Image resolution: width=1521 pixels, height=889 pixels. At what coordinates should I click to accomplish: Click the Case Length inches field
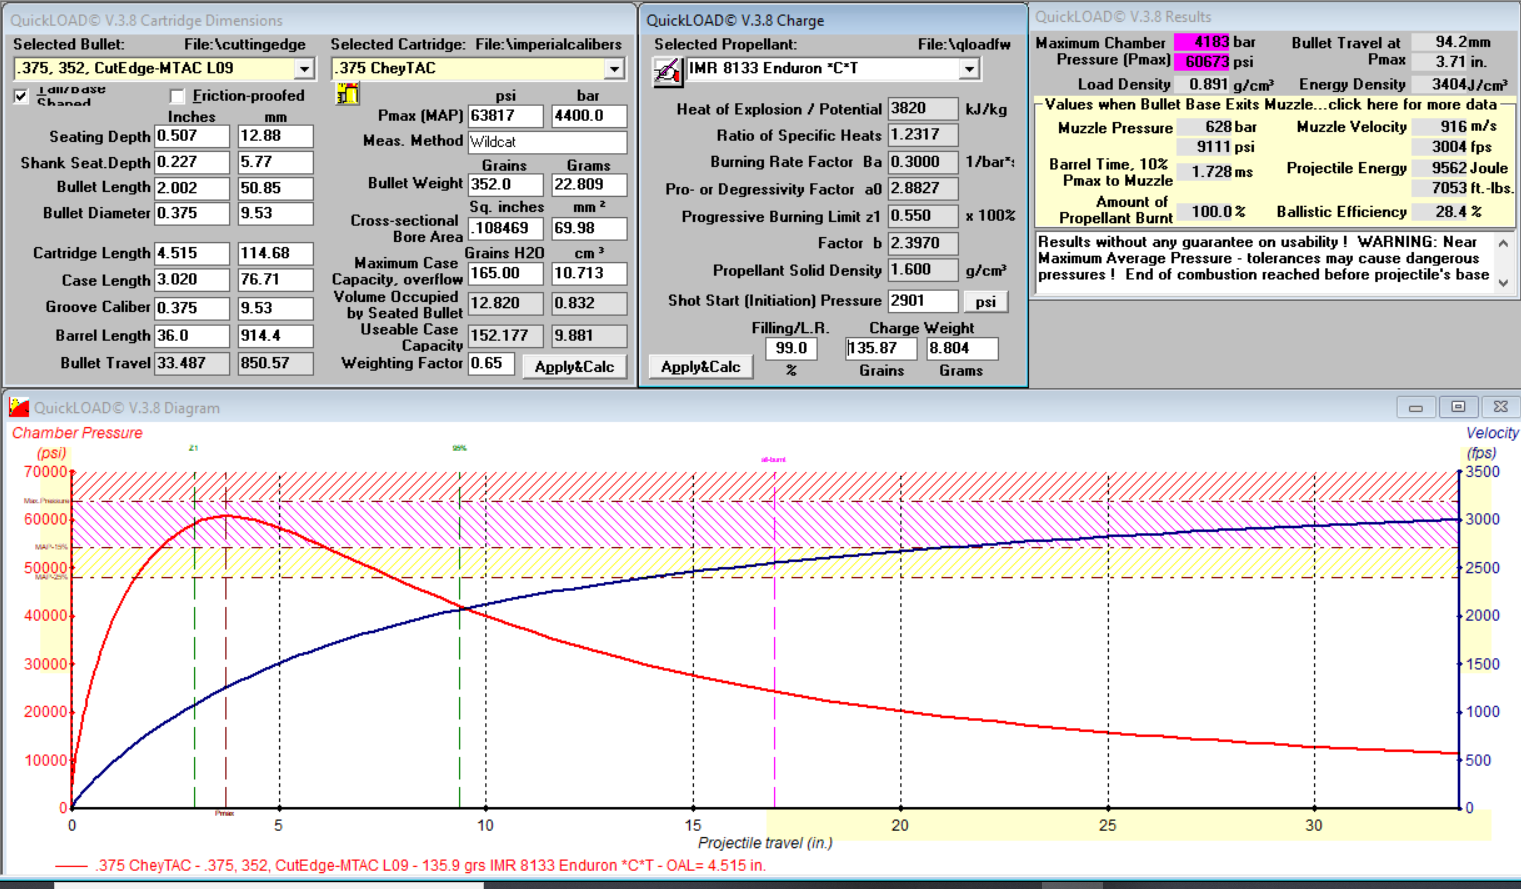click(x=192, y=281)
